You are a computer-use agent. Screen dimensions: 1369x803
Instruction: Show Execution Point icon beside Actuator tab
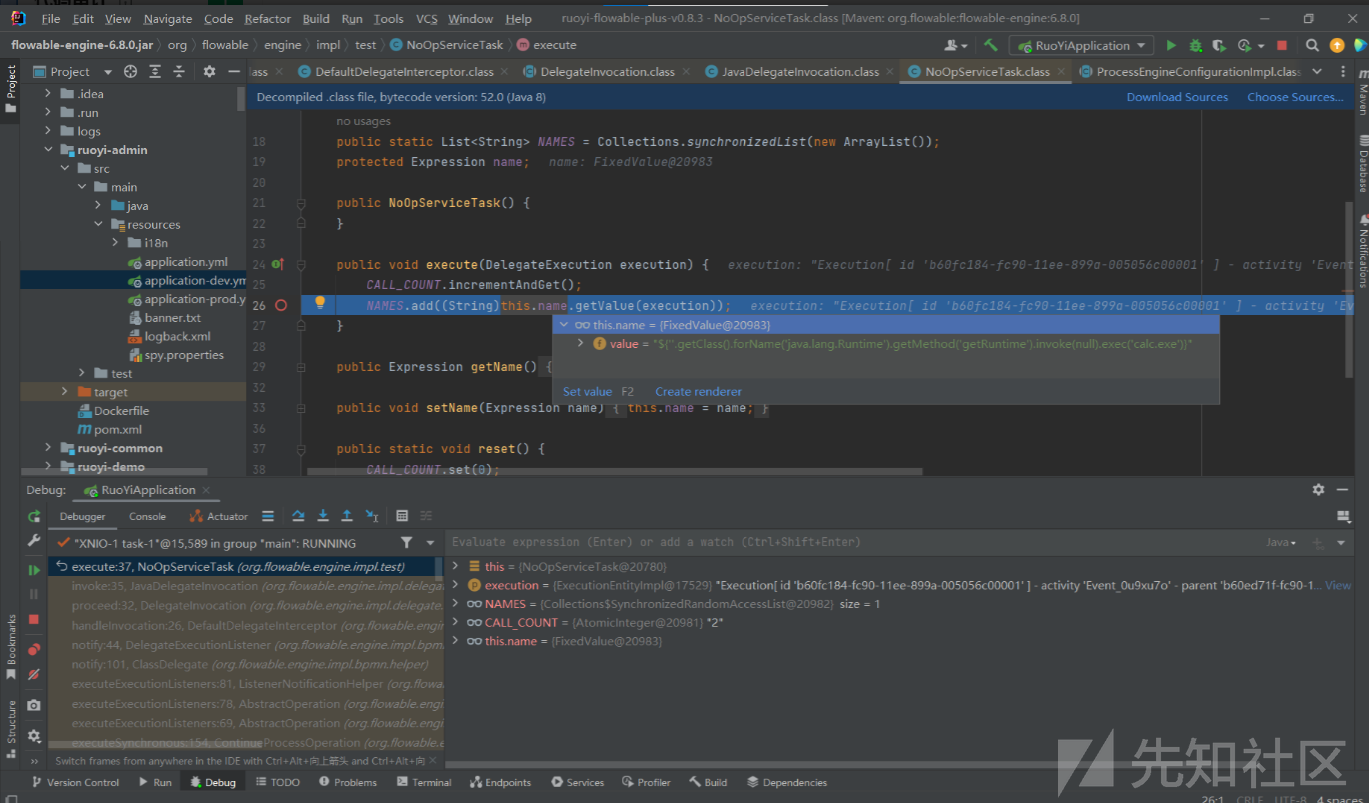(x=268, y=516)
